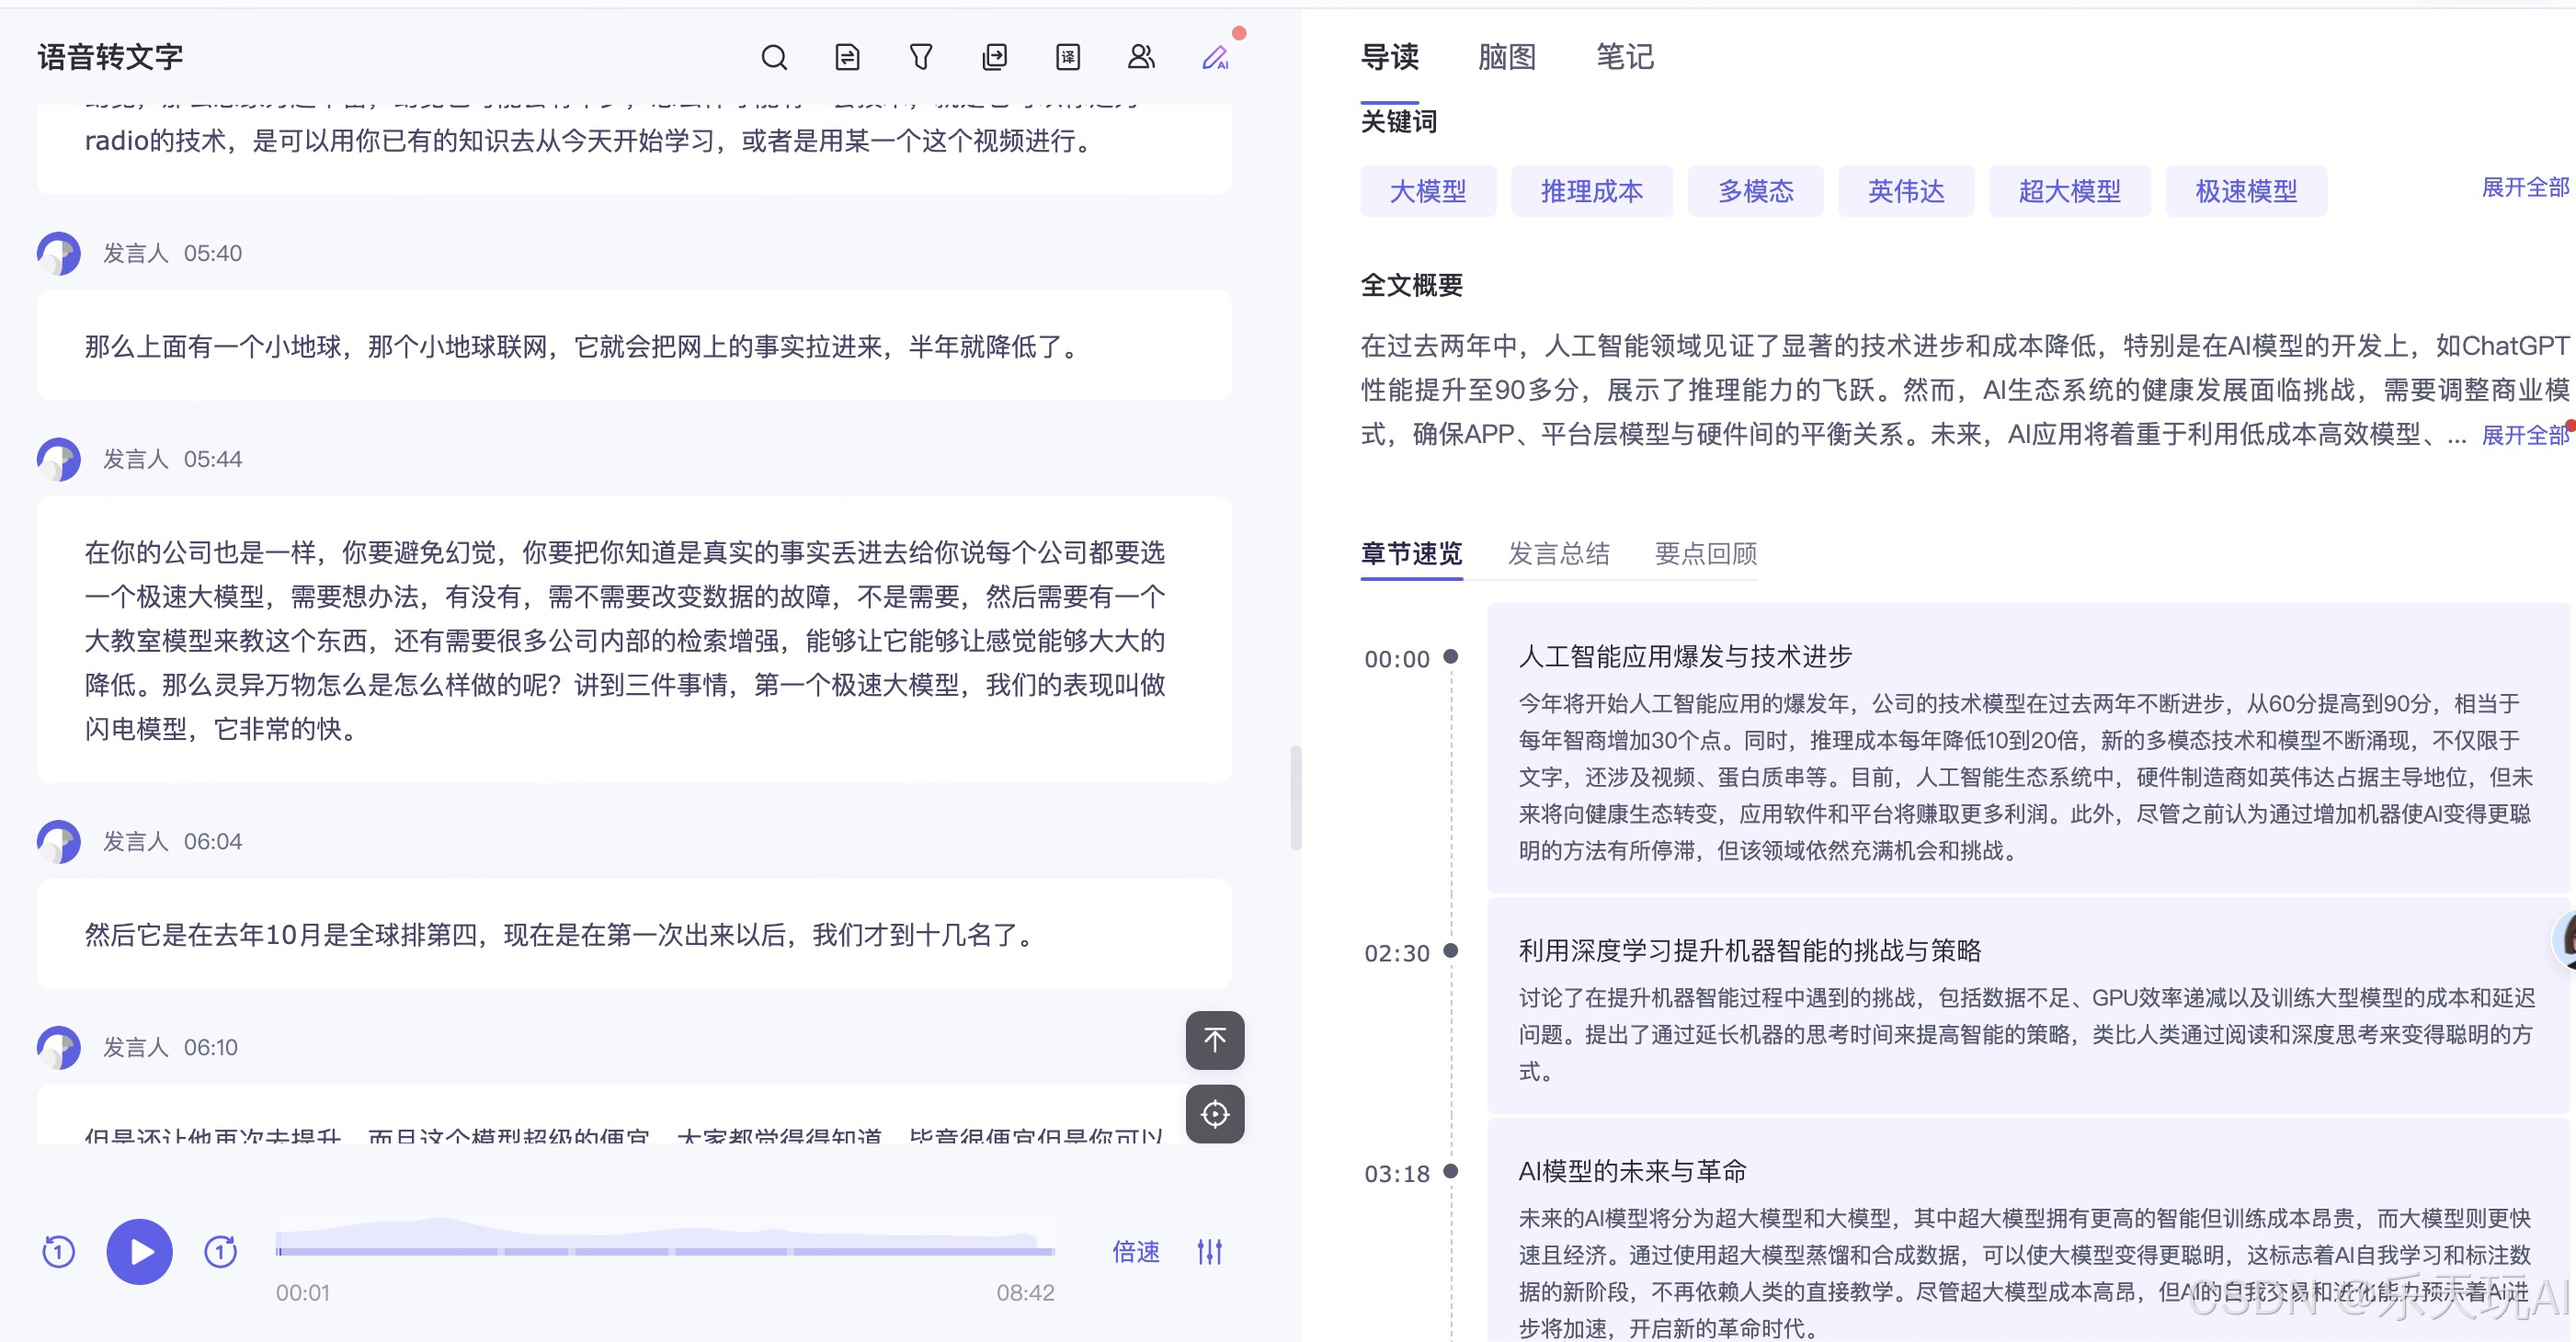The height and width of the screenshot is (1342, 2576).
Task: Click the export/share icon
Action: tap(994, 58)
